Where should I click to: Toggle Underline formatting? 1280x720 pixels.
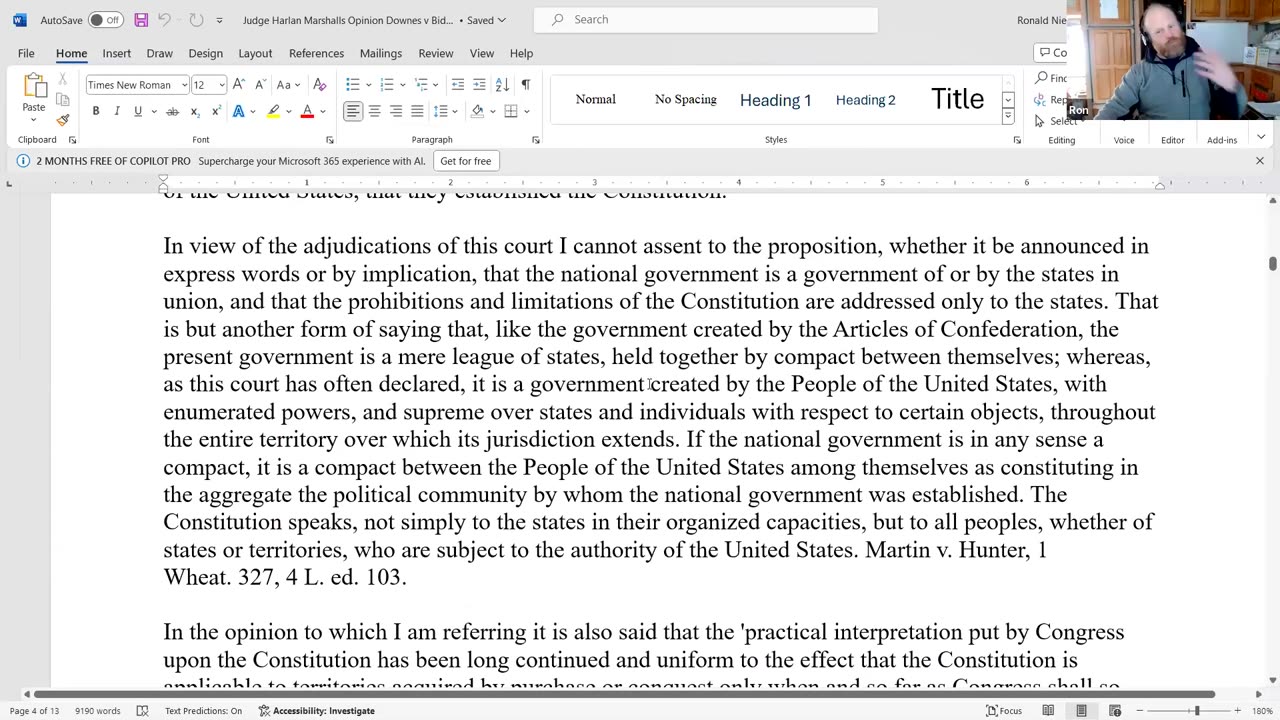click(138, 111)
